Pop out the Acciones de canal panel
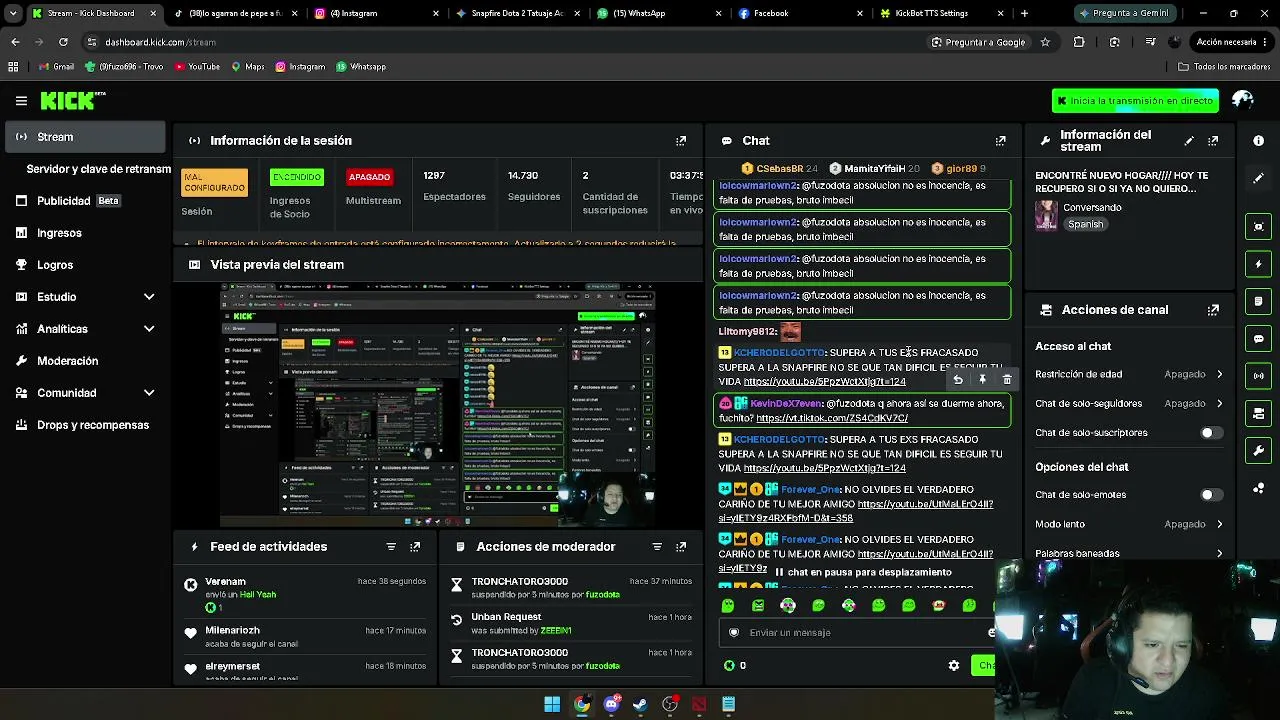Viewport: 1280px width, 720px height. click(x=1213, y=310)
